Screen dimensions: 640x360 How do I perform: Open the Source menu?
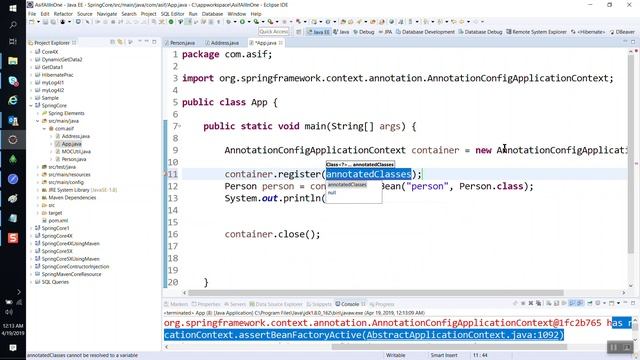tap(84, 14)
